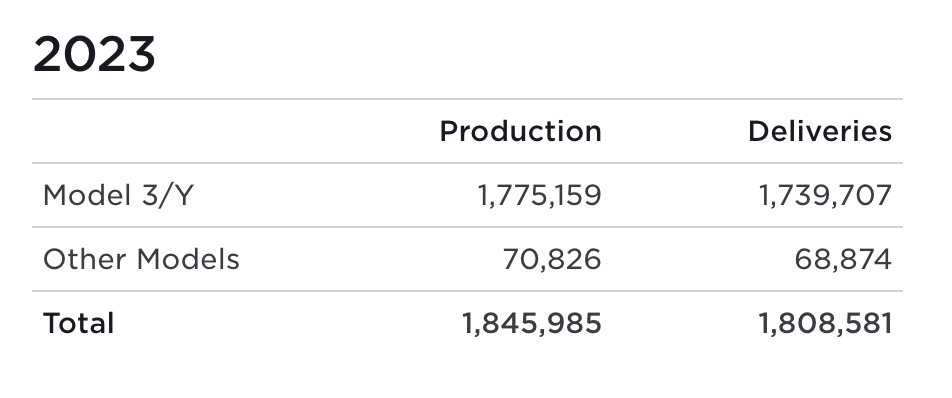
Task: Click the 2023 heading
Action: 94,55
